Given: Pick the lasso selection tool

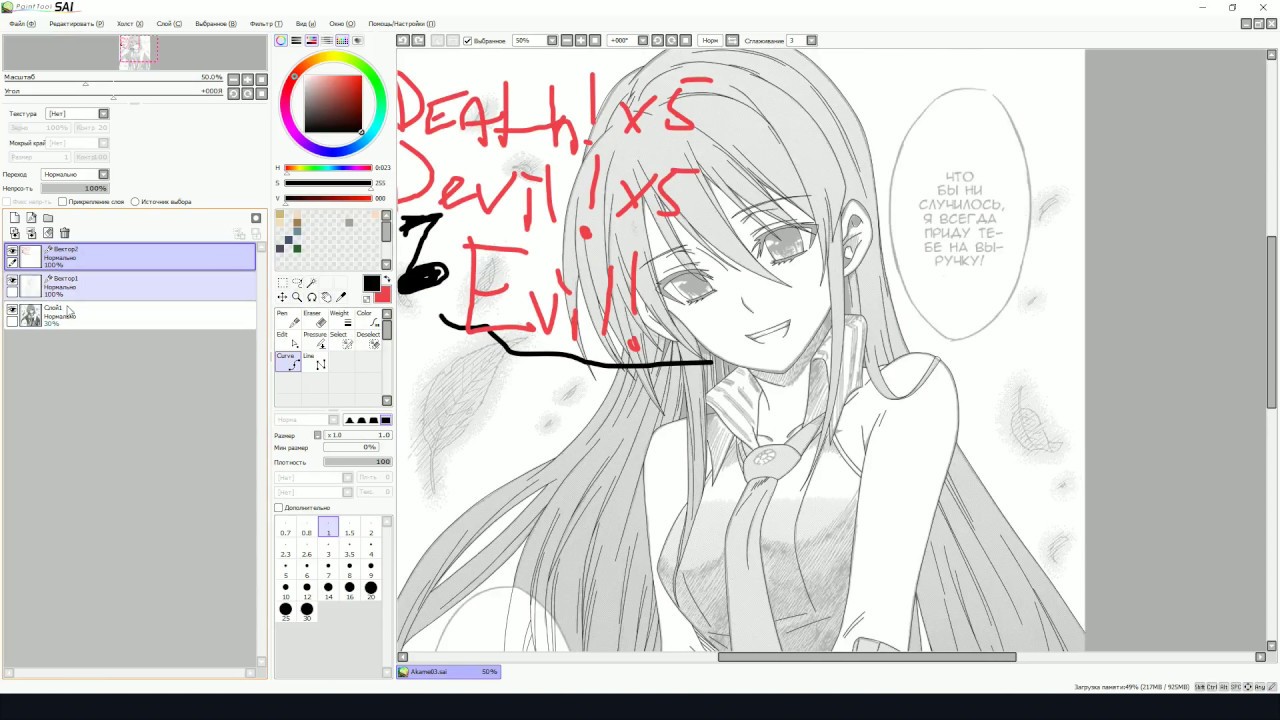Looking at the screenshot, I should point(297,283).
